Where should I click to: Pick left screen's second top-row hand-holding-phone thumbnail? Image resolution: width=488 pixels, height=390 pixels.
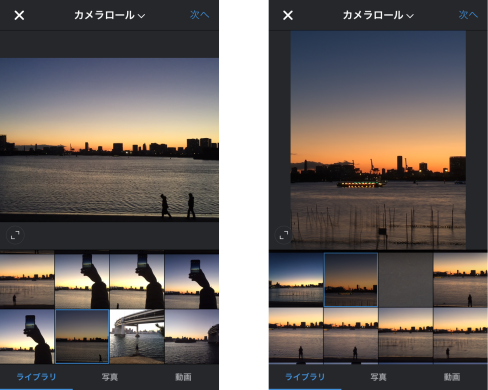(x=82, y=281)
